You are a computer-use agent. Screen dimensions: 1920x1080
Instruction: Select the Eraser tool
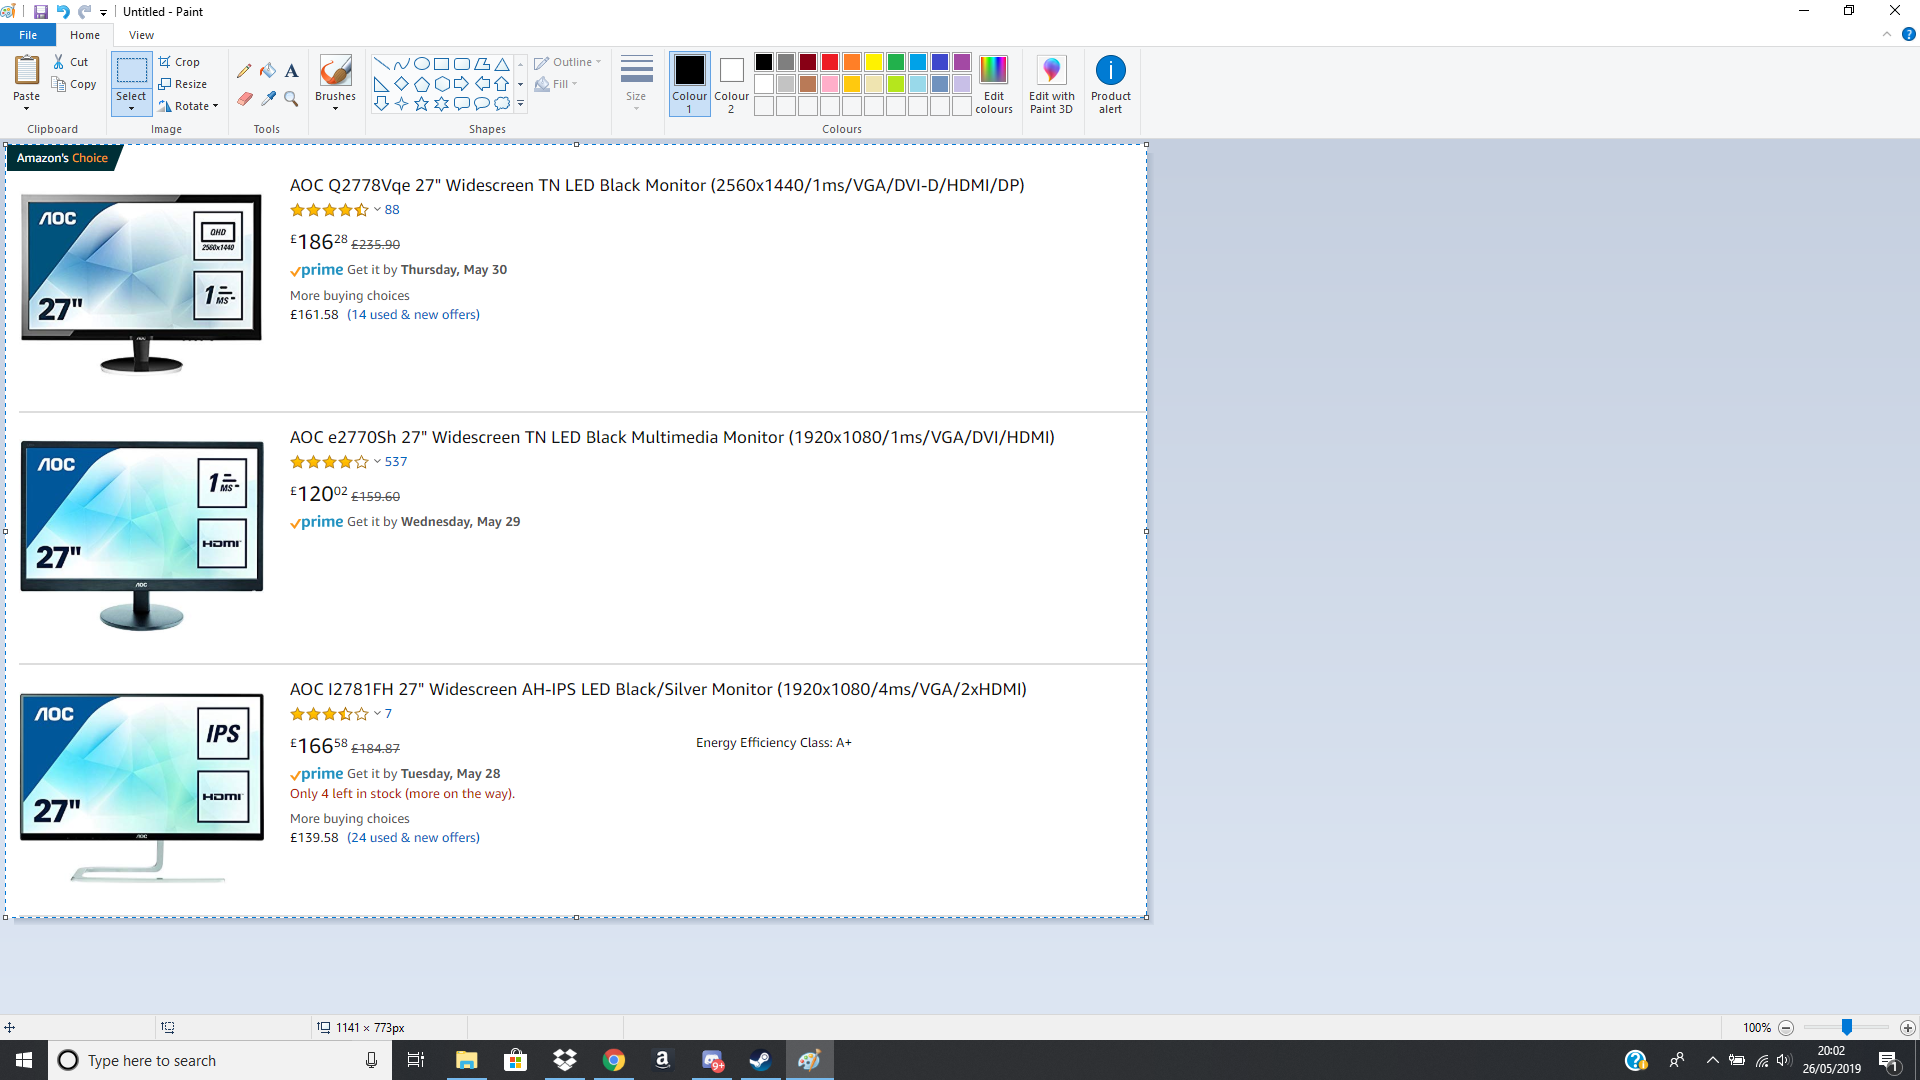[244, 98]
